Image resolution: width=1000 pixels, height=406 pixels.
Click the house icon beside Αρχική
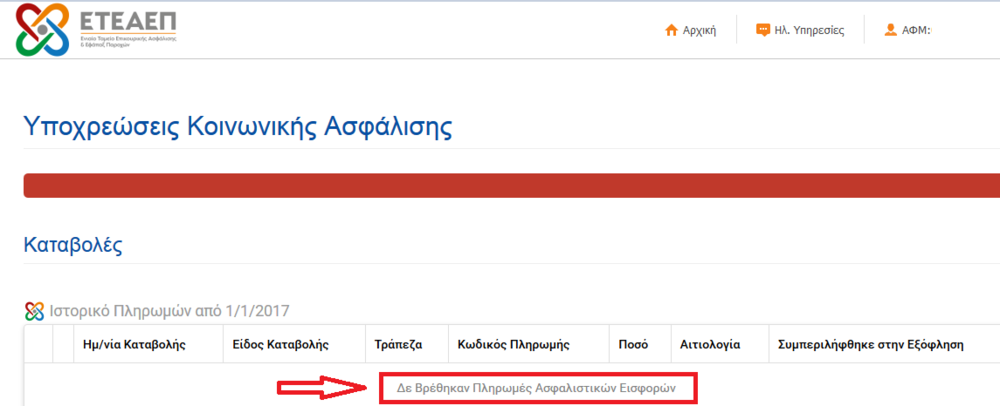672,30
